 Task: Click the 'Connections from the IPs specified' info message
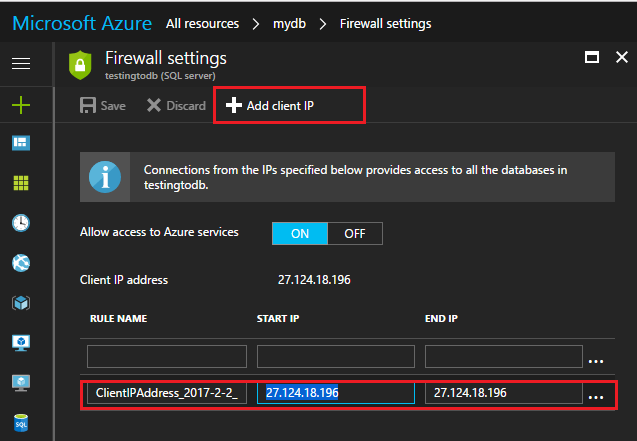[x=355, y=177]
